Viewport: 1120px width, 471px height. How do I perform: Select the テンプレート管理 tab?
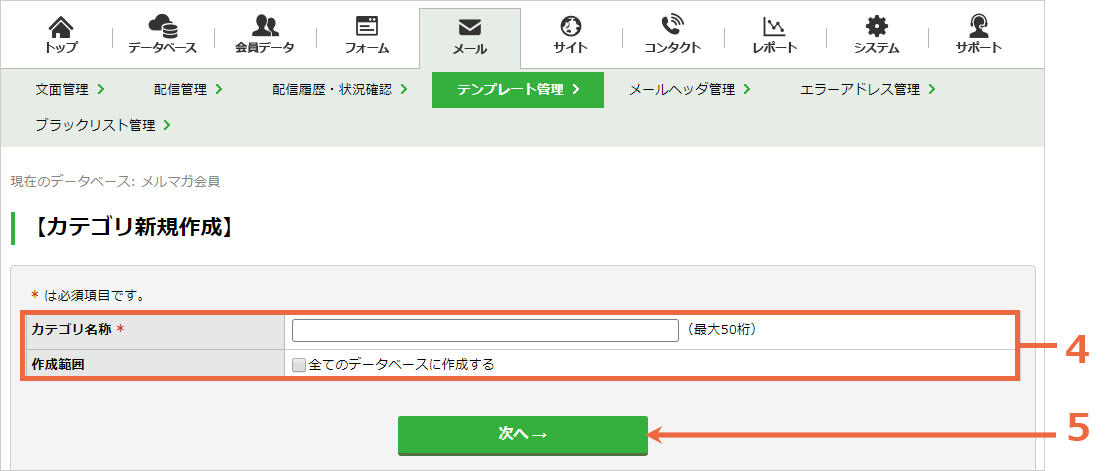click(x=518, y=90)
